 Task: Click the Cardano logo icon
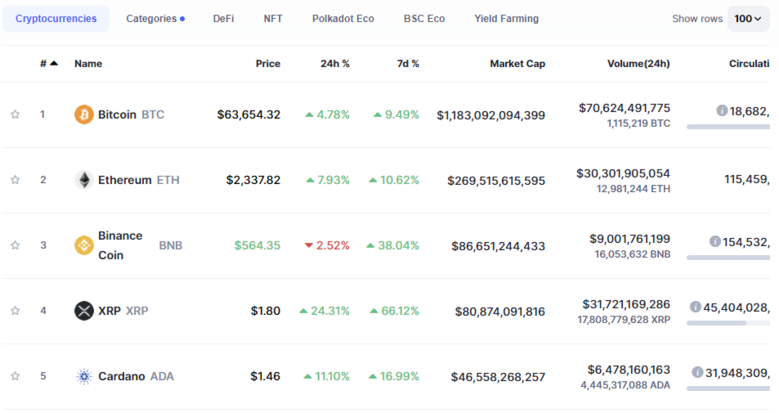tap(84, 377)
